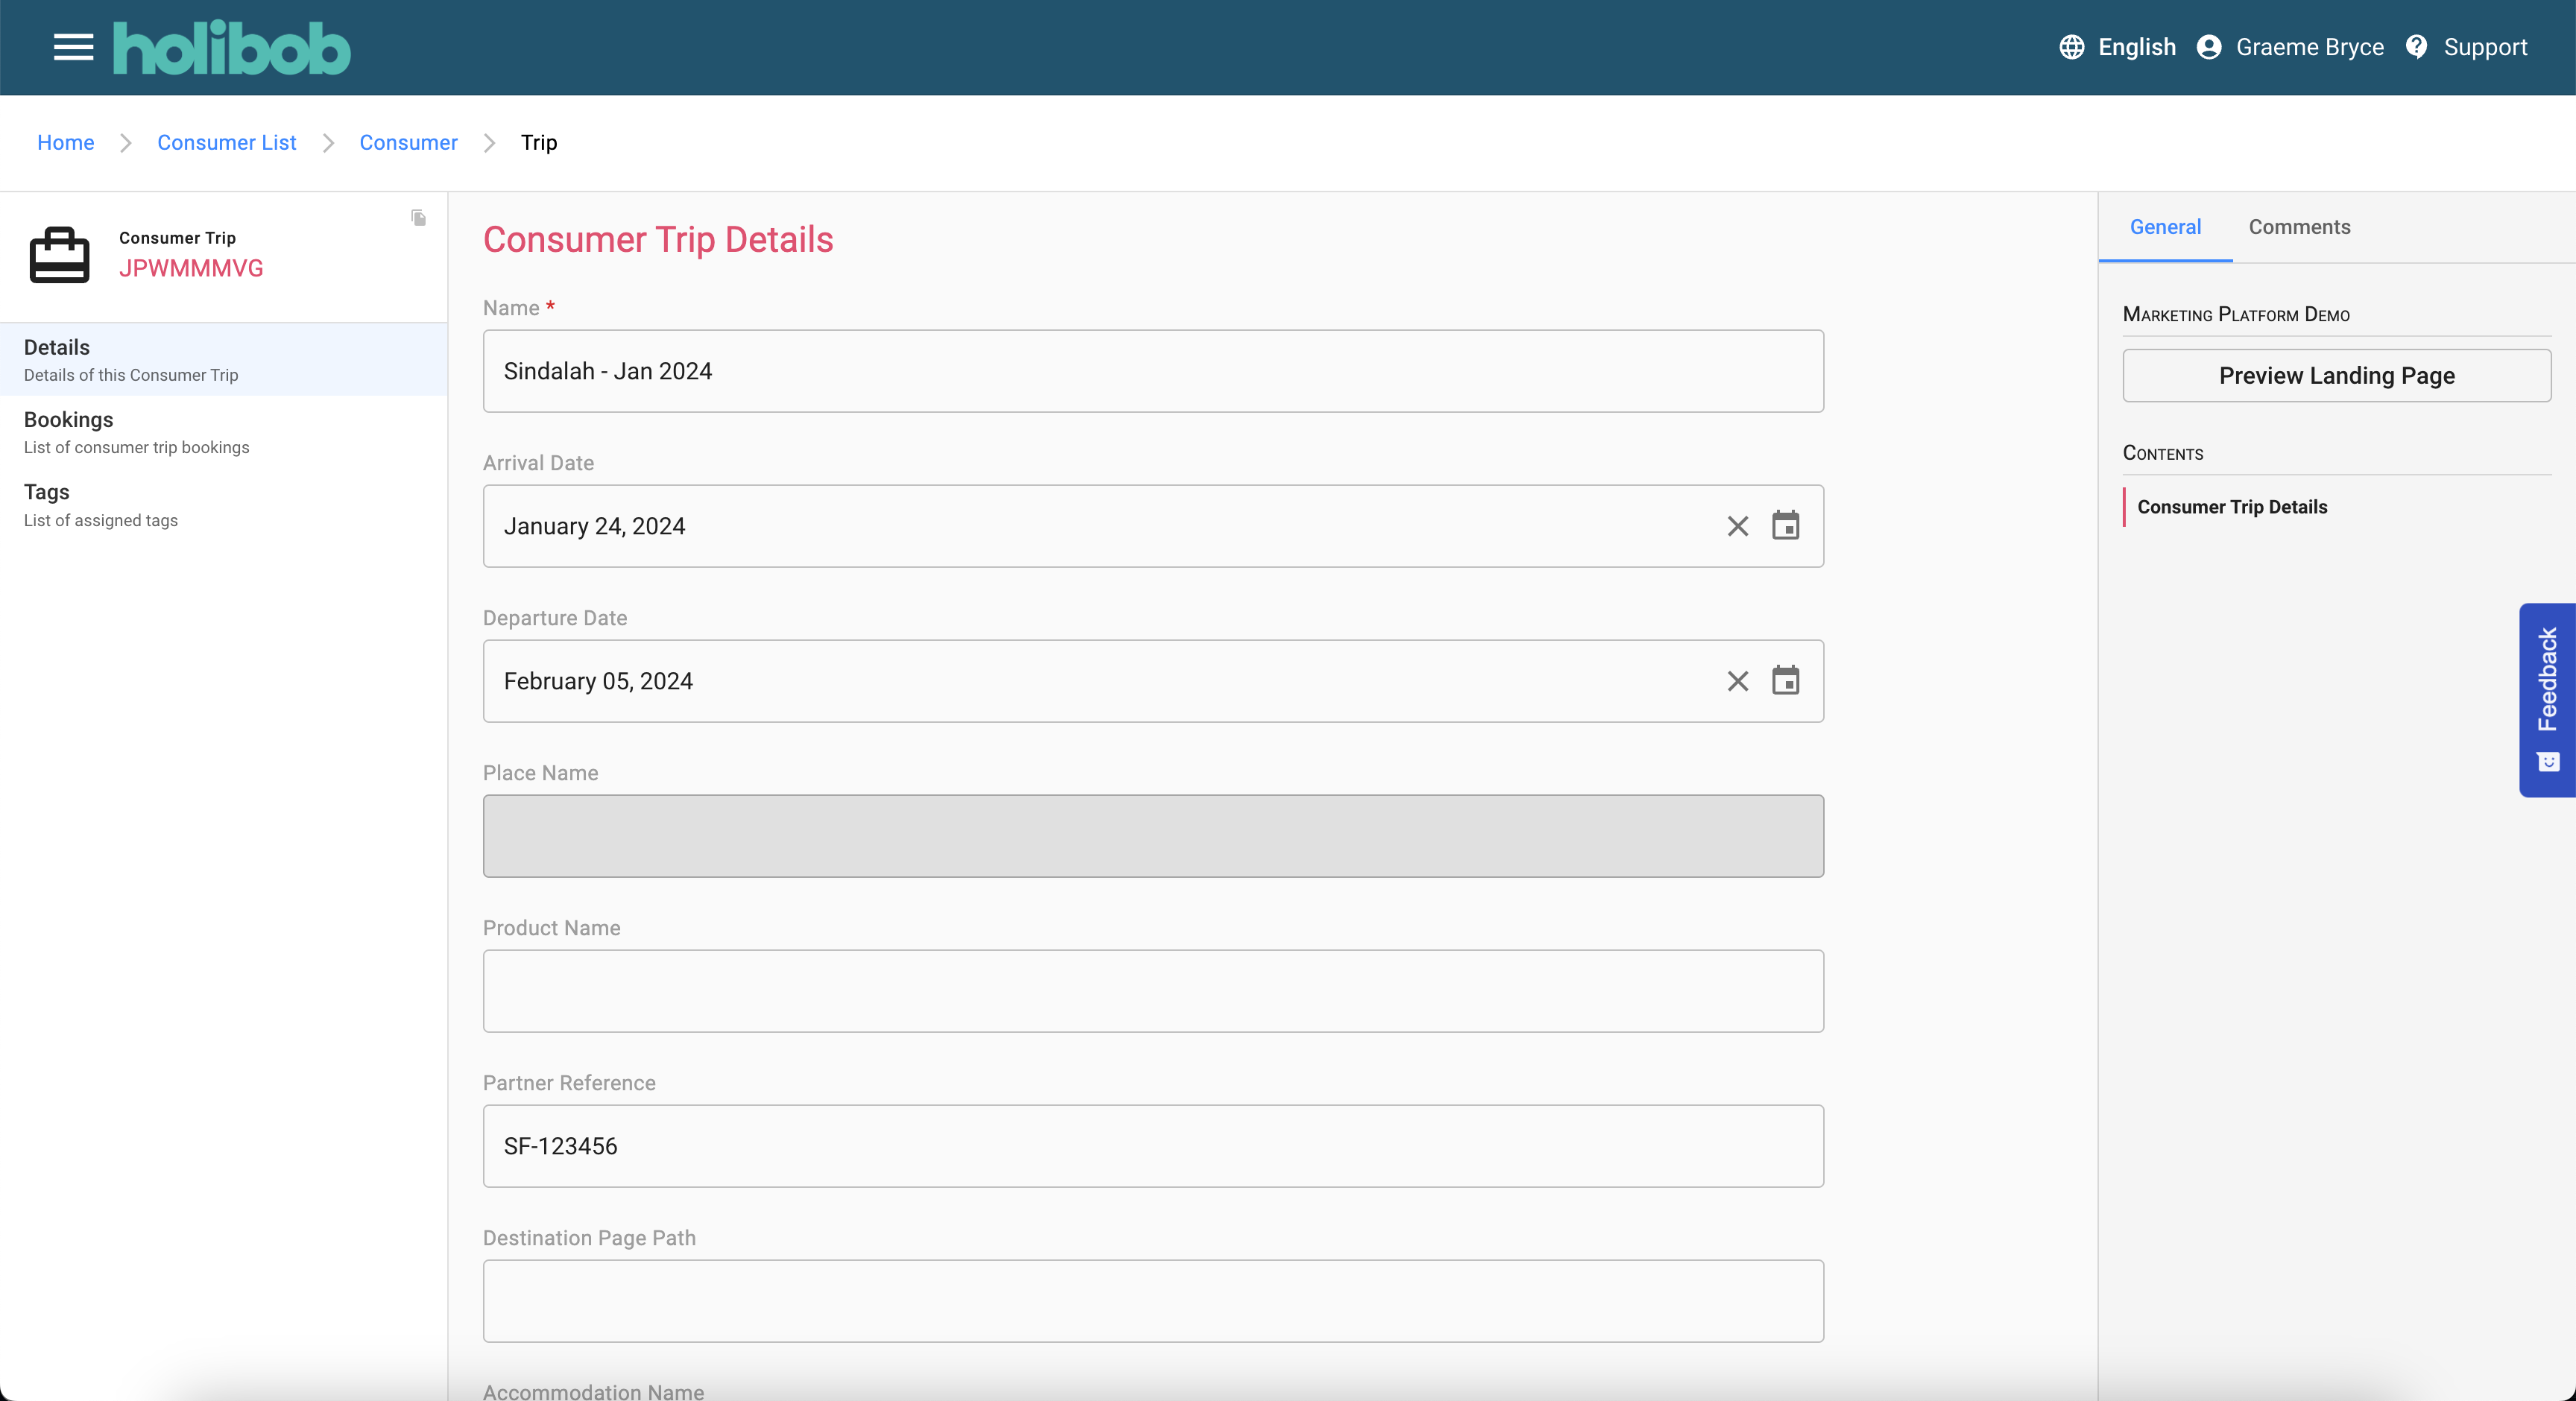The height and width of the screenshot is (1401, 2576).
Task: Select the Details sidebar section
Action: tap(224, 360)
